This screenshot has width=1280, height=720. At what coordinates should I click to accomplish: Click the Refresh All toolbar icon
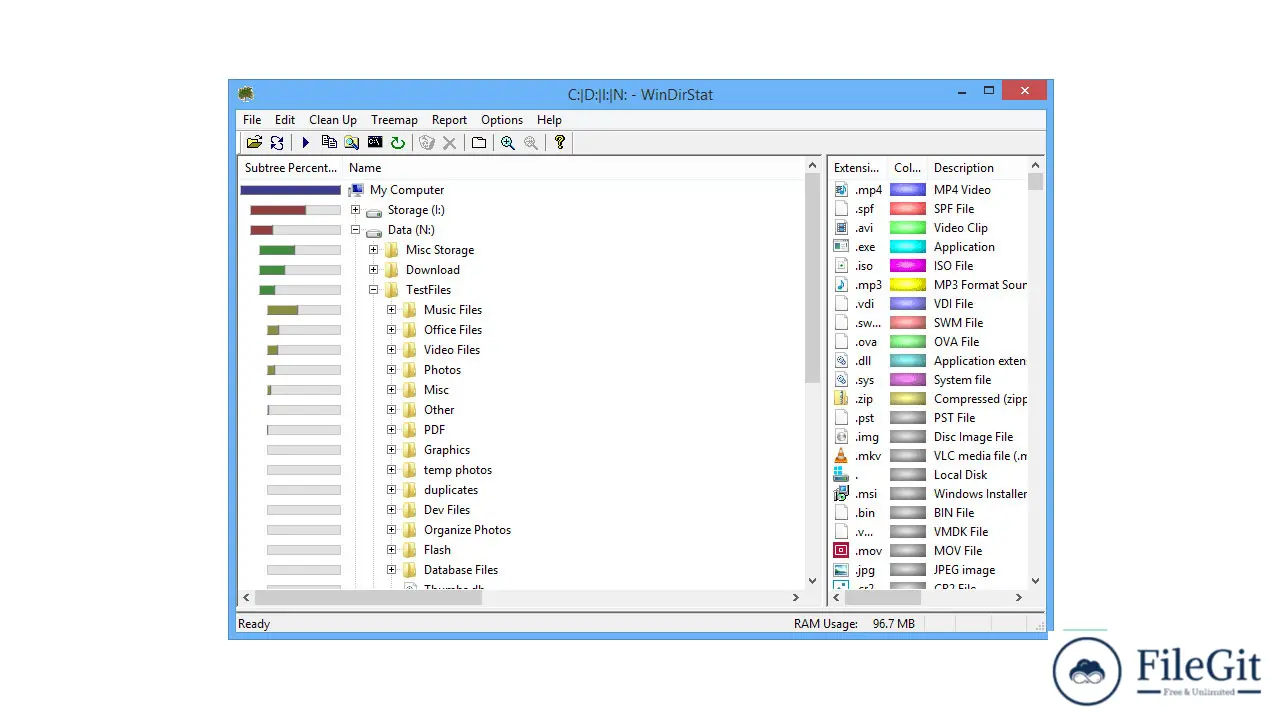coord(277,143)
